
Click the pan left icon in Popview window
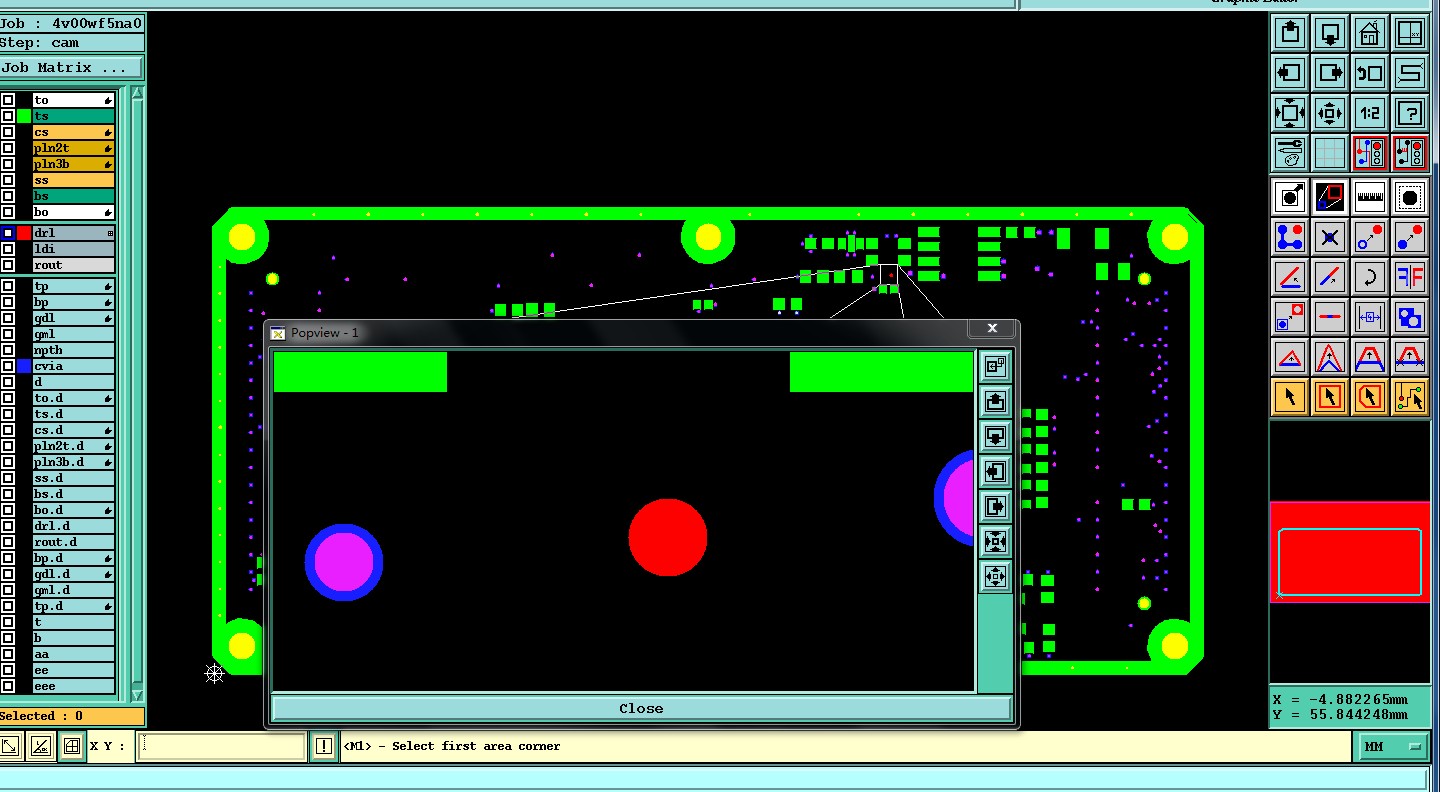tap(995, 471)
